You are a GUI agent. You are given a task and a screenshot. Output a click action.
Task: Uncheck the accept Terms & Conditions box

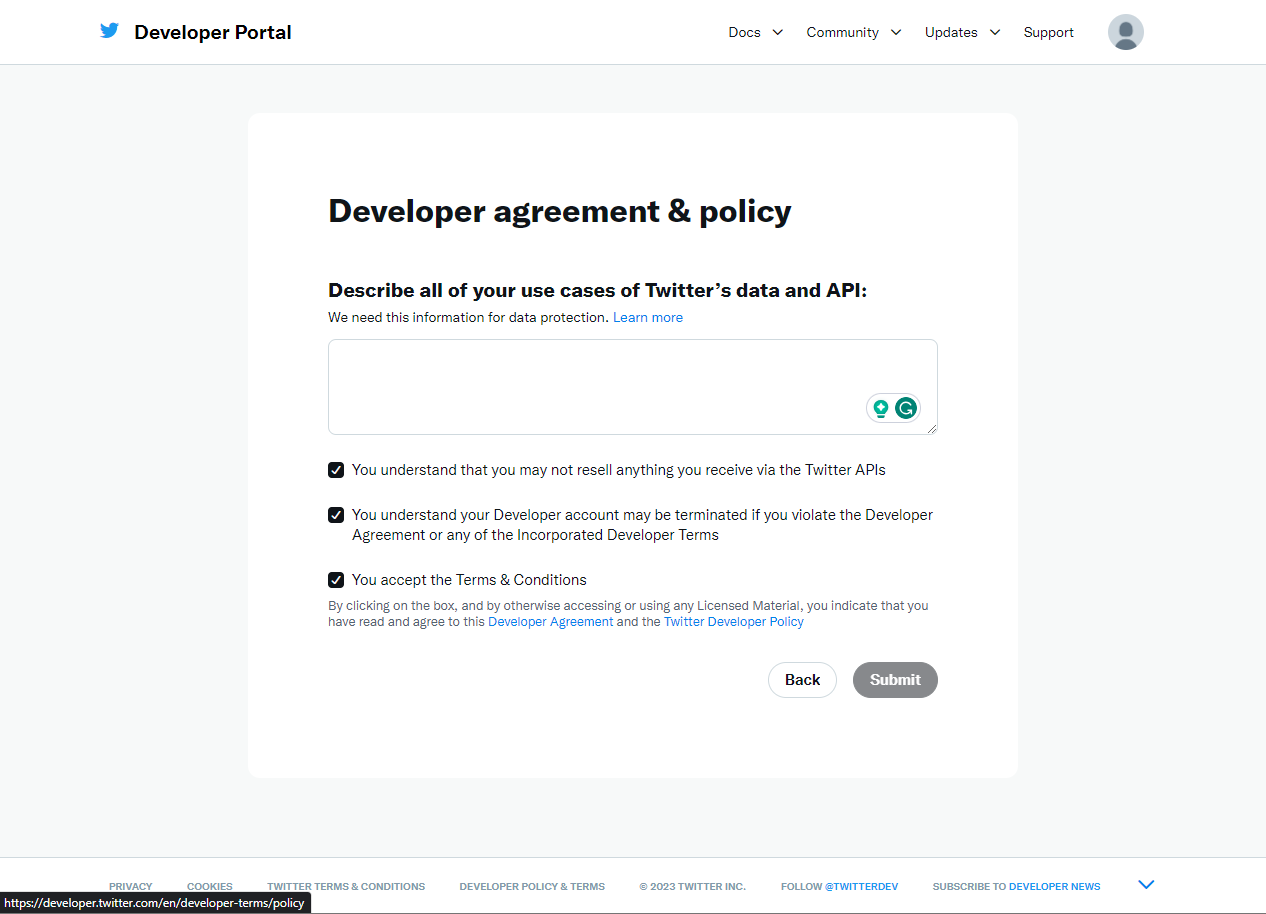pos(336,580)
